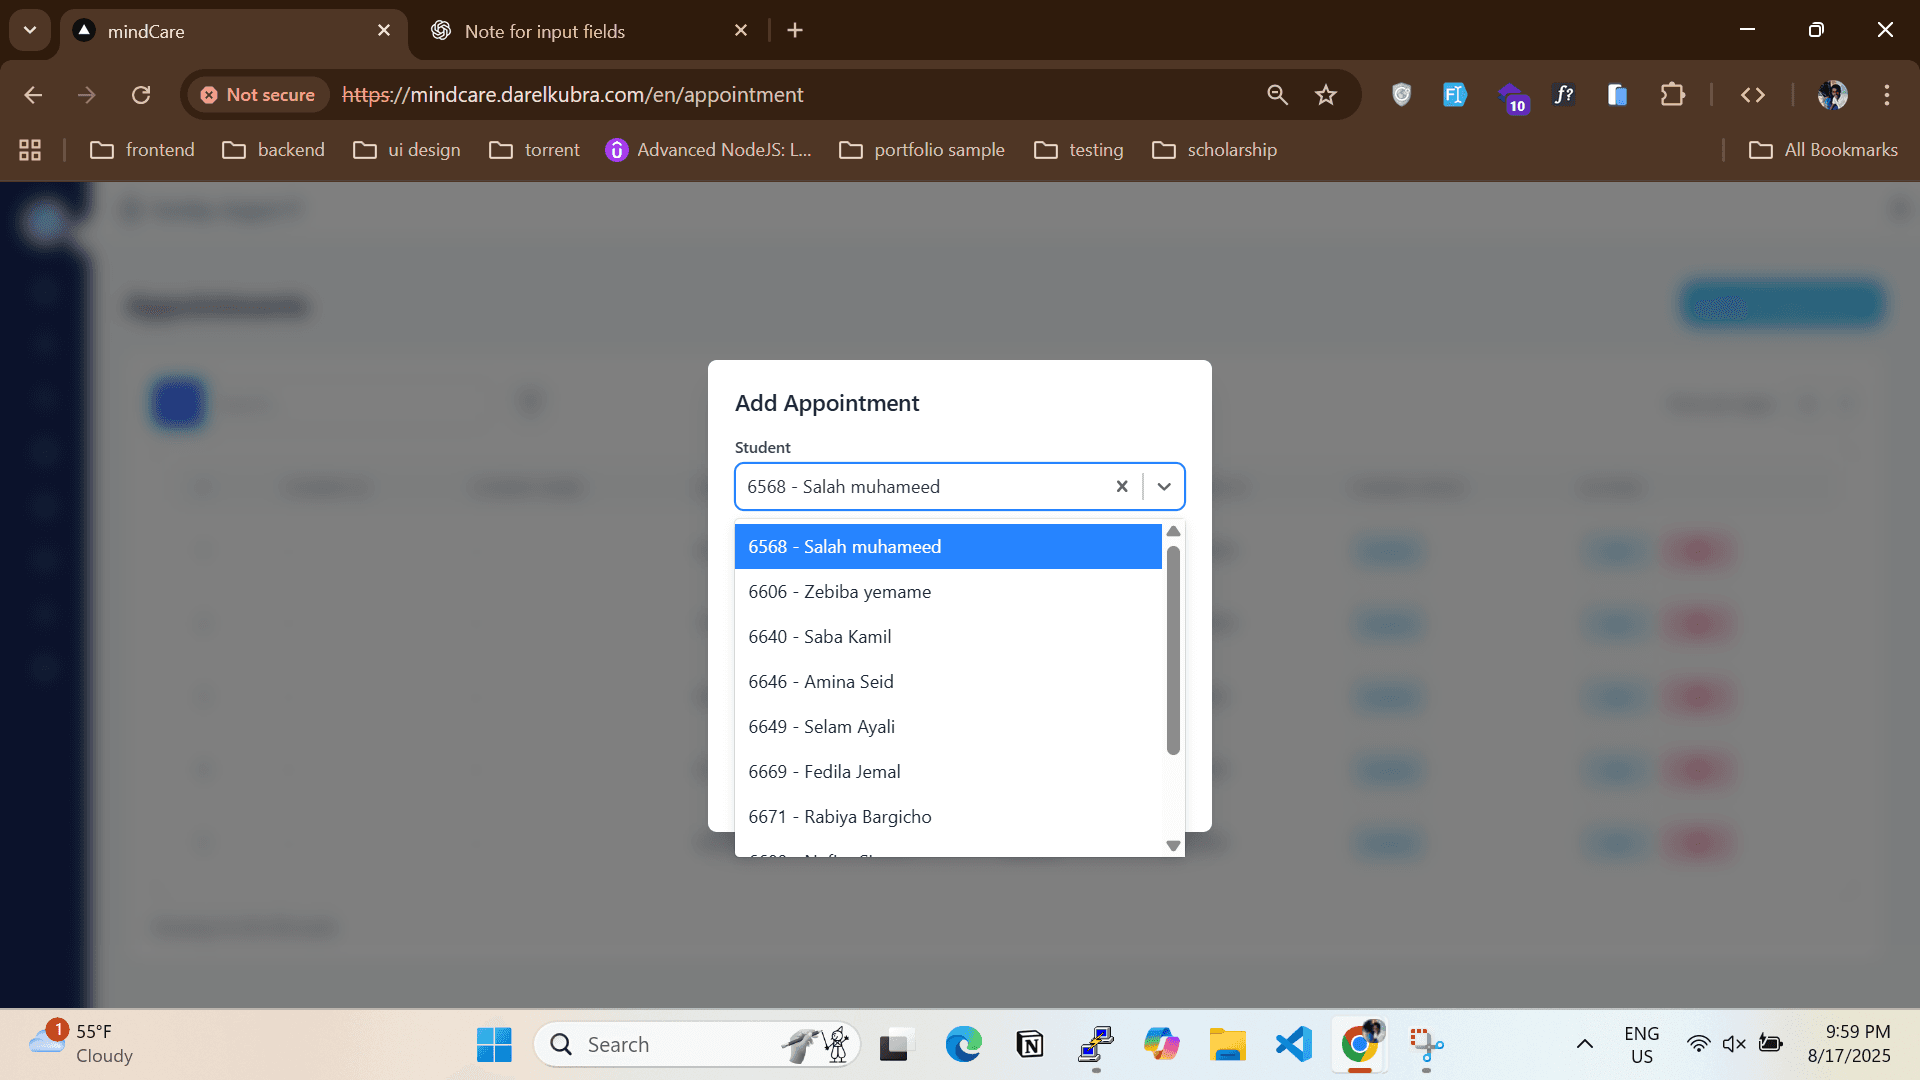Bookmark this page with star icon
The height and width of the screenshot is (1080, 1920).
pos(1326,95)
